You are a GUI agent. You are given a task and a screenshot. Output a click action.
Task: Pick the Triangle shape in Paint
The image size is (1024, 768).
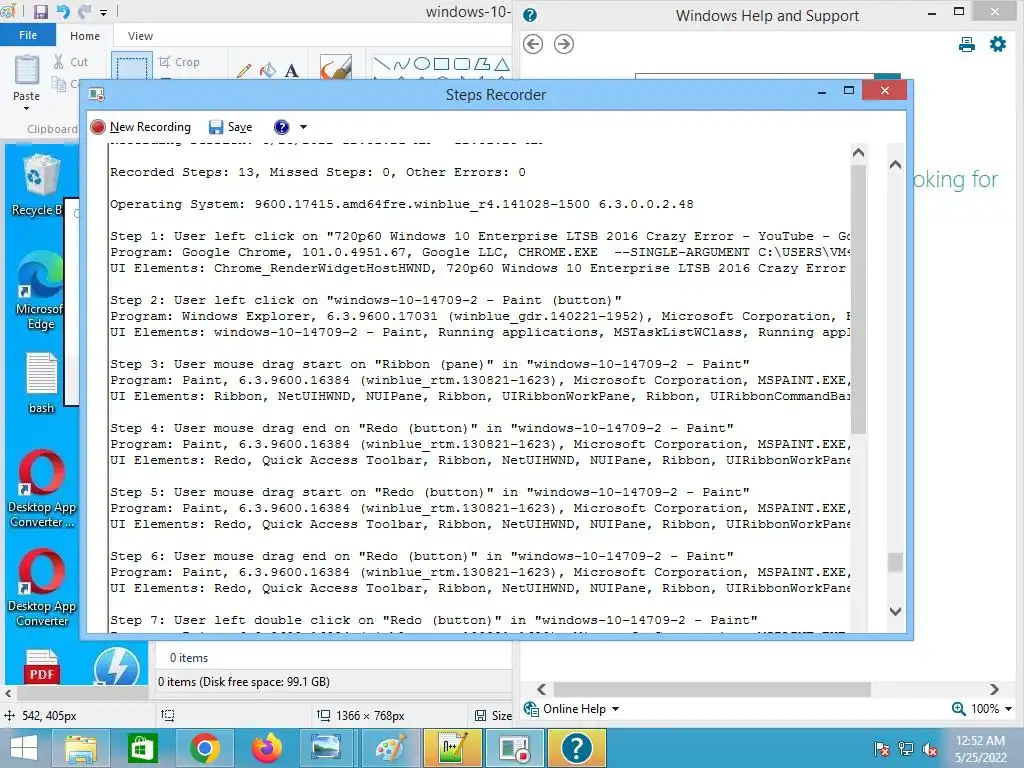502,63
